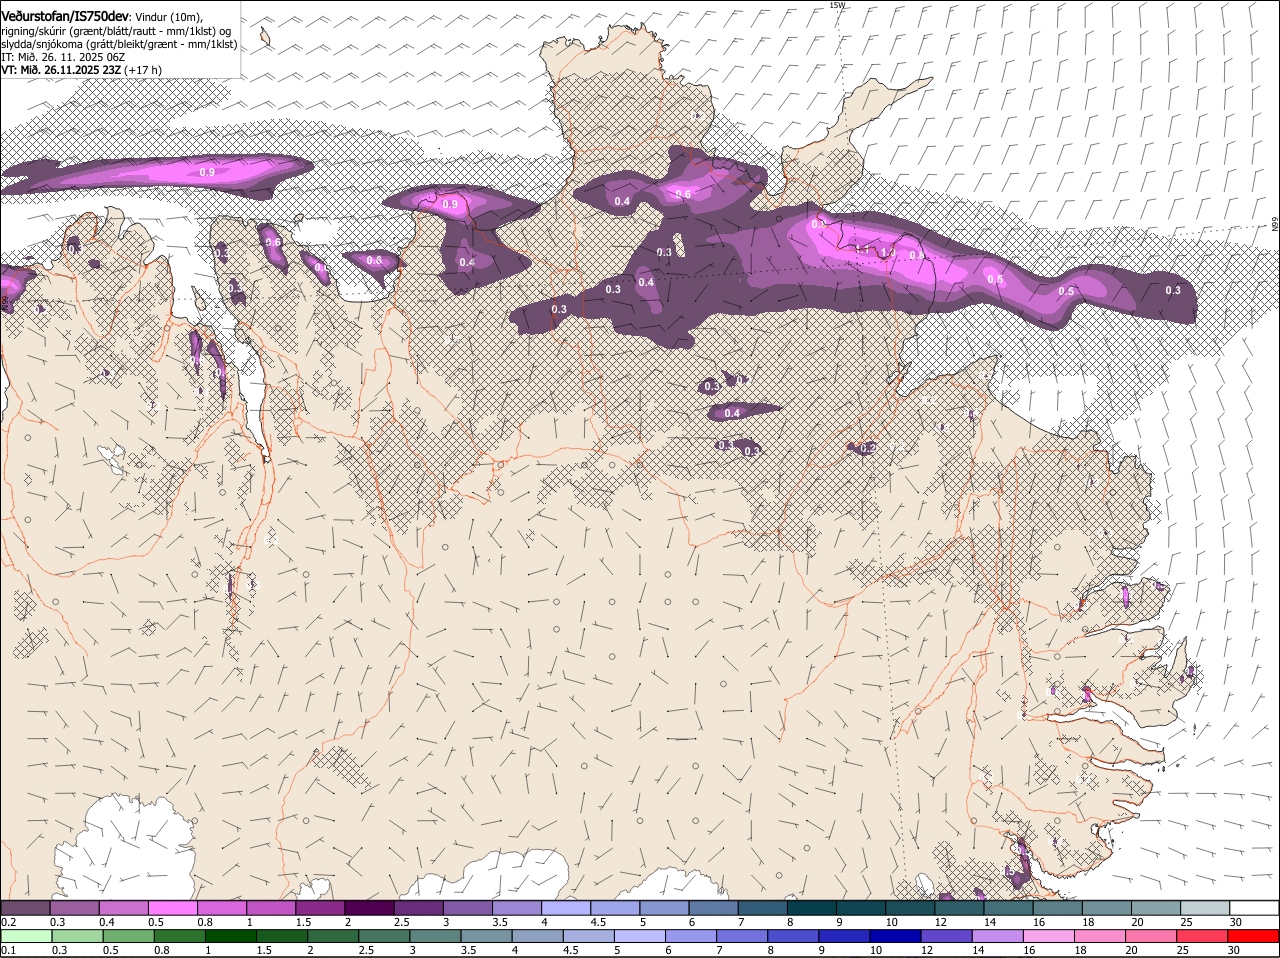Click the 'rigning/skúrir' description line
Image resolution: width=1280 pixels, height=958 pixels.
[x=116, y=31]
